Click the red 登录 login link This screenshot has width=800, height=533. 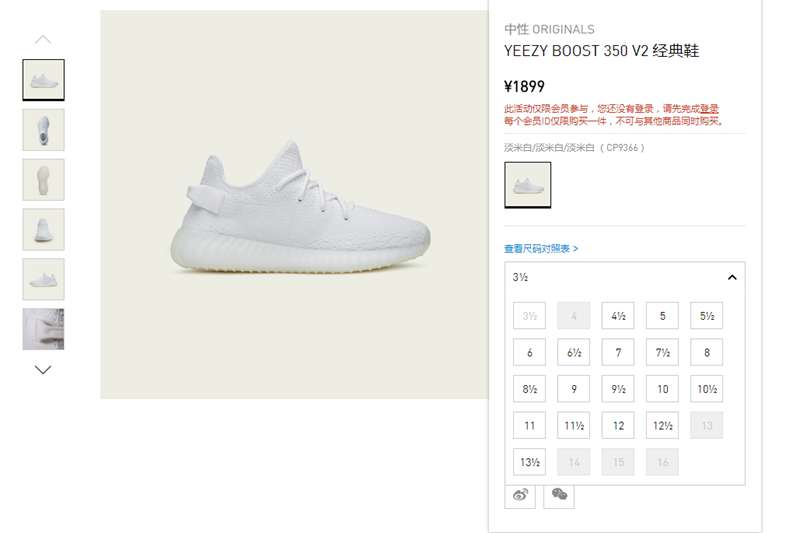tap(709, 109)
